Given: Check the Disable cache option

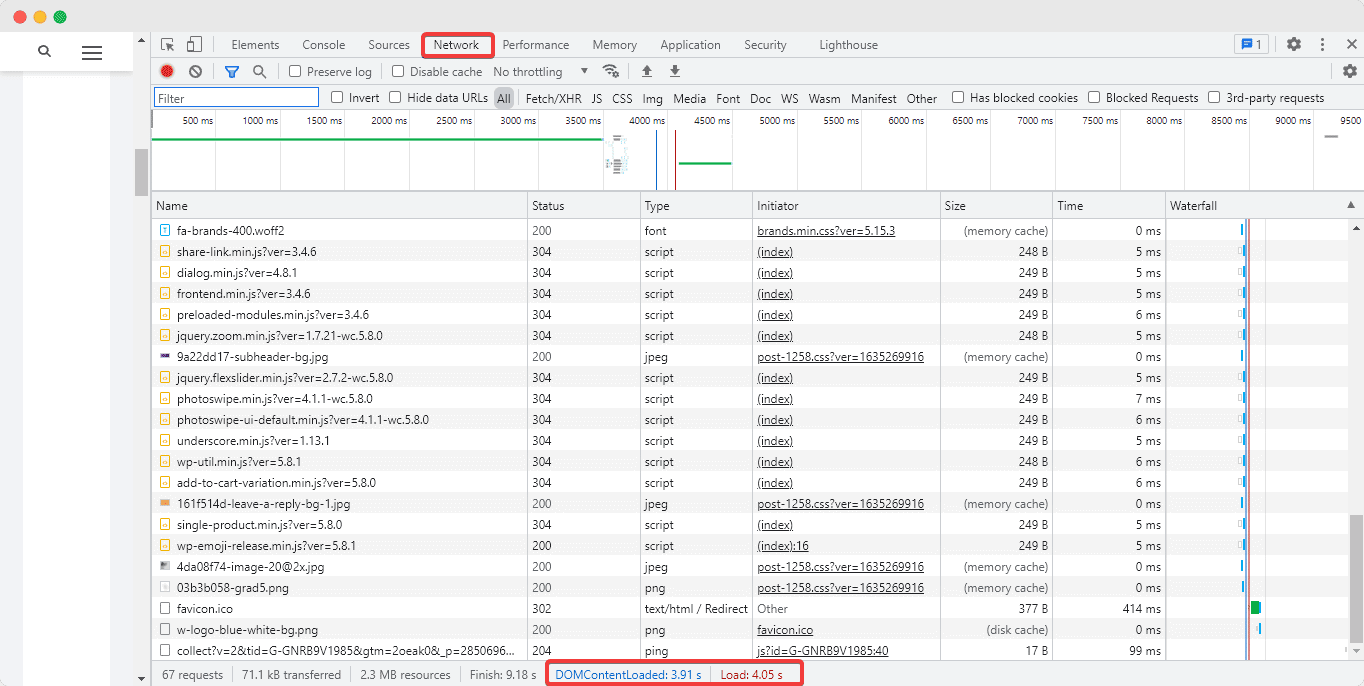Looking at the screenshot, I should tap(398, 72).
